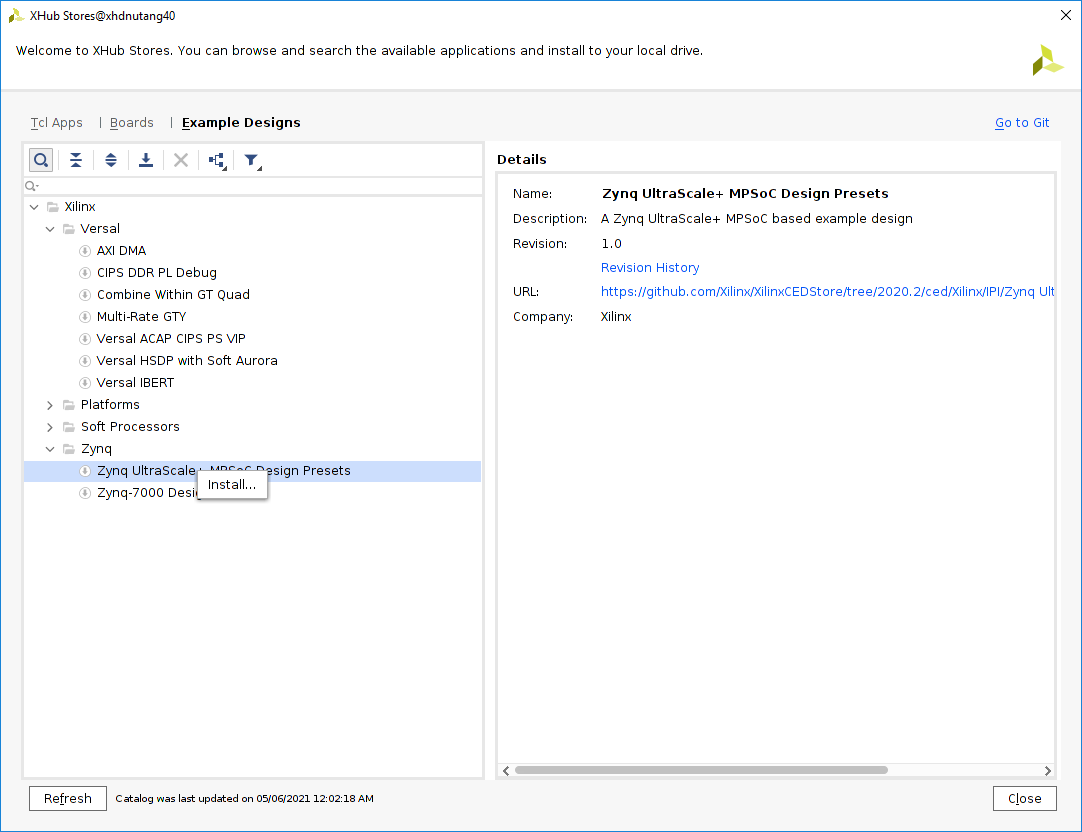The image size is (1082, 832).
Task: Collapse the Zynq folder
Action: click(x=51, y=449)
